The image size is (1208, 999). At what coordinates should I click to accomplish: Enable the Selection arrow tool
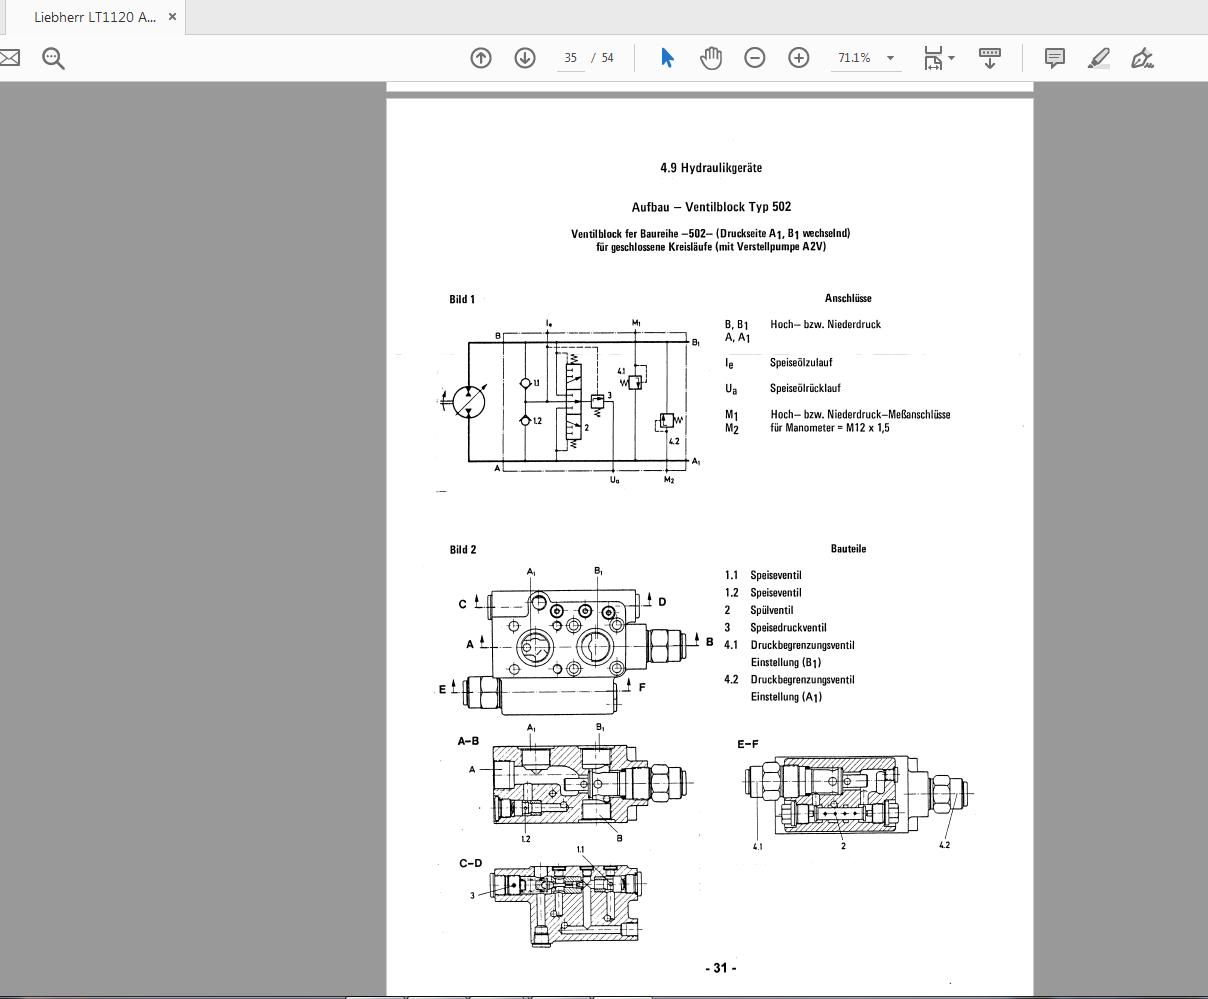665,58
